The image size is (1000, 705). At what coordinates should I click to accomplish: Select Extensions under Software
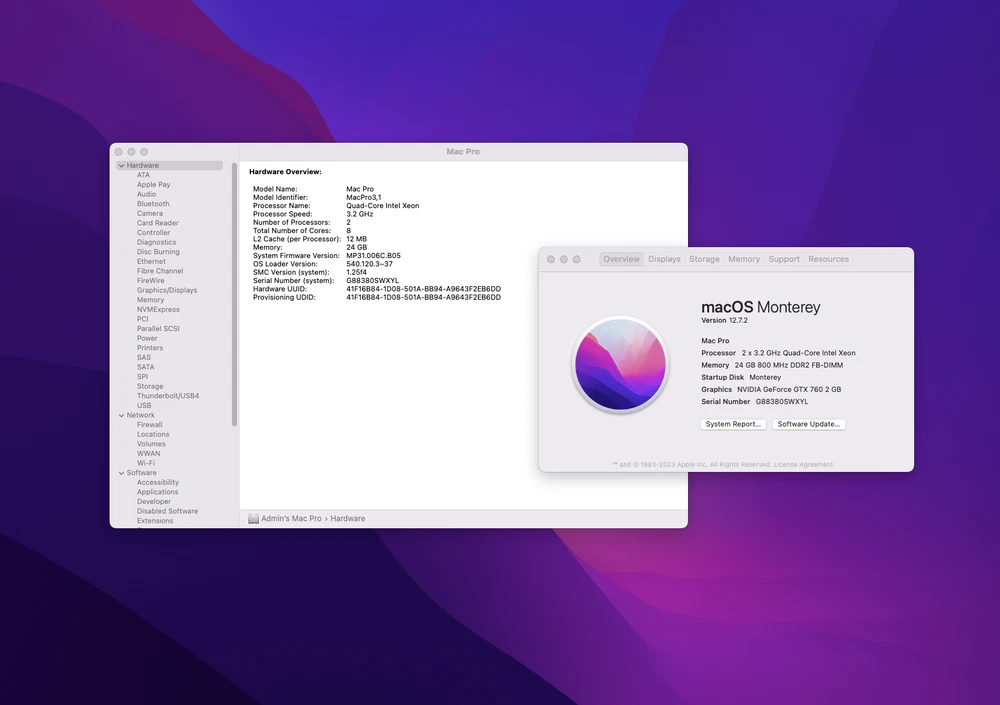pos(155,521)
